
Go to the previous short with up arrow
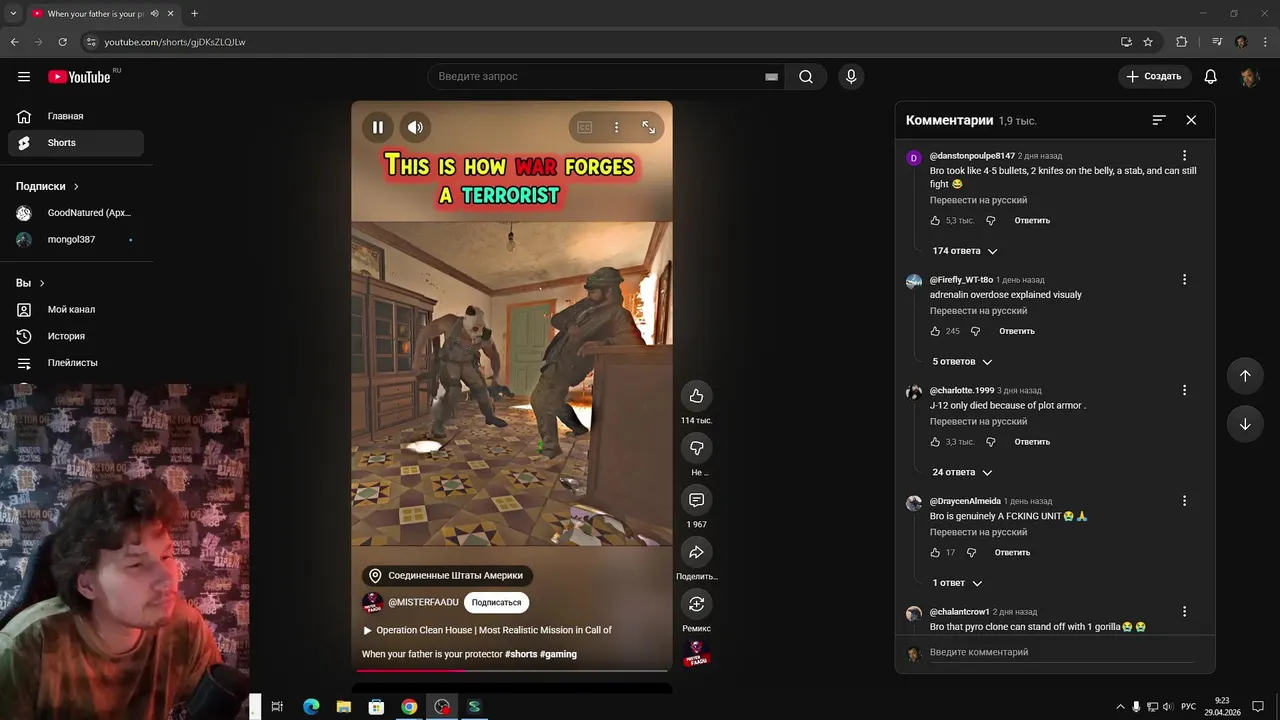[x=1245, y=376]
